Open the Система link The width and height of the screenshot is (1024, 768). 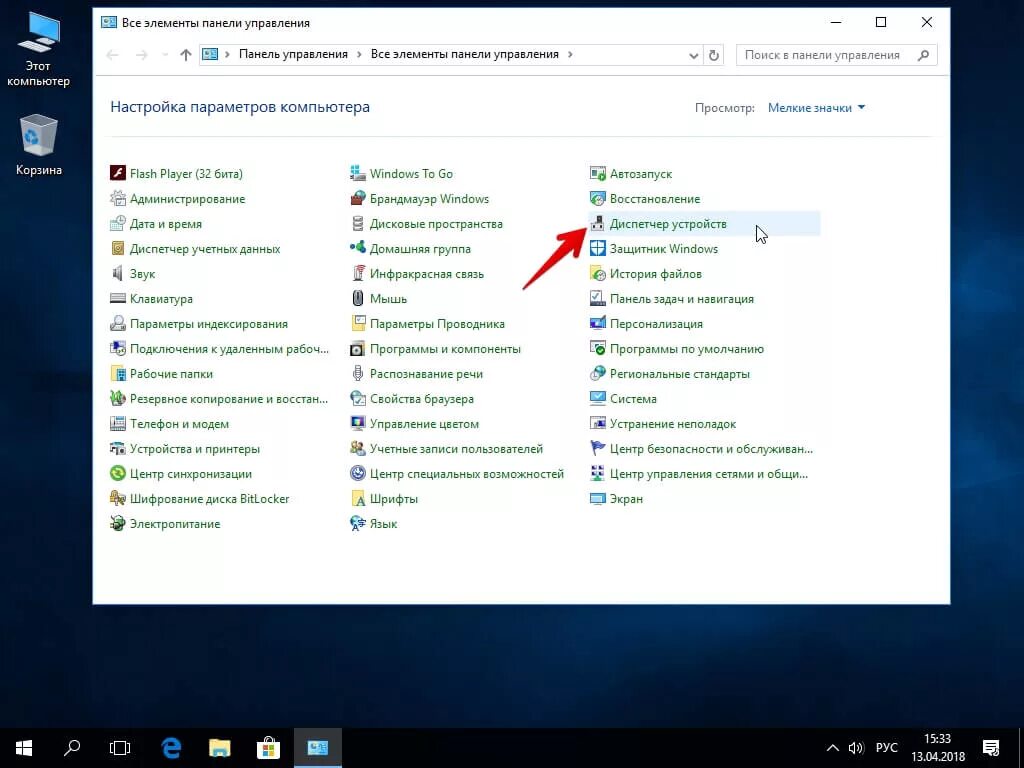[633, 399]
